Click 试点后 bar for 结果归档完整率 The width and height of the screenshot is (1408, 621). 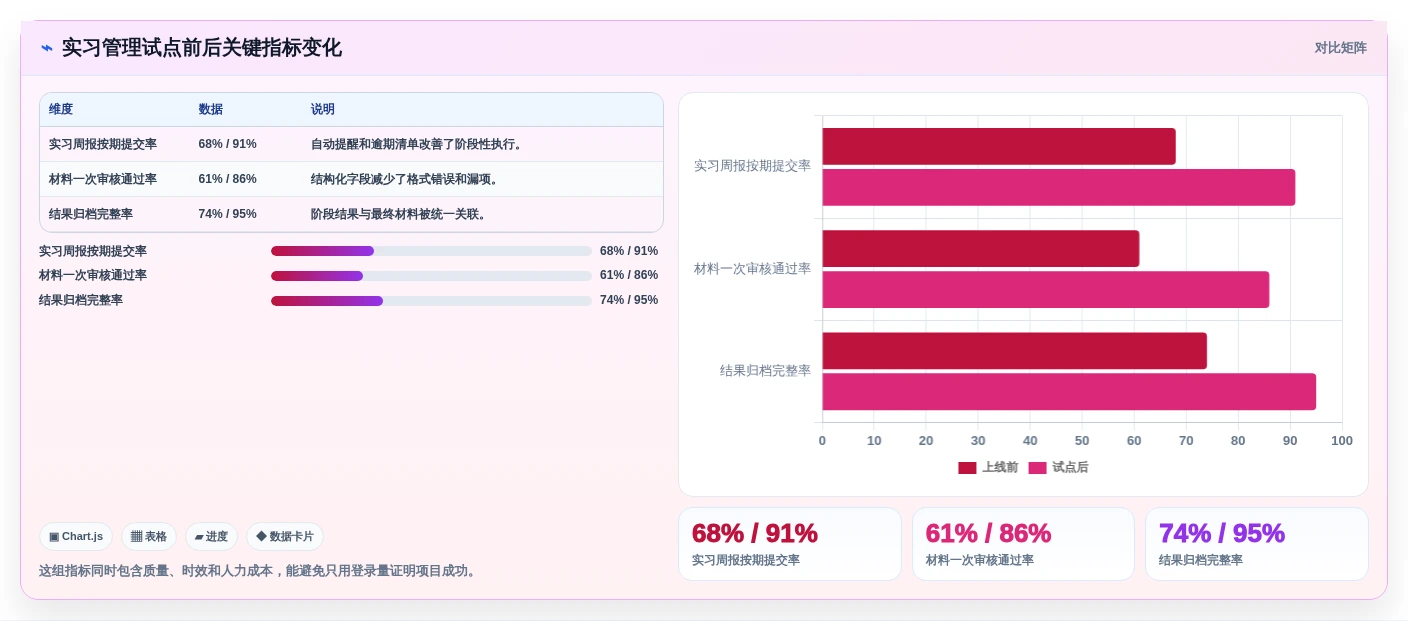click(x=1069, y=392)
